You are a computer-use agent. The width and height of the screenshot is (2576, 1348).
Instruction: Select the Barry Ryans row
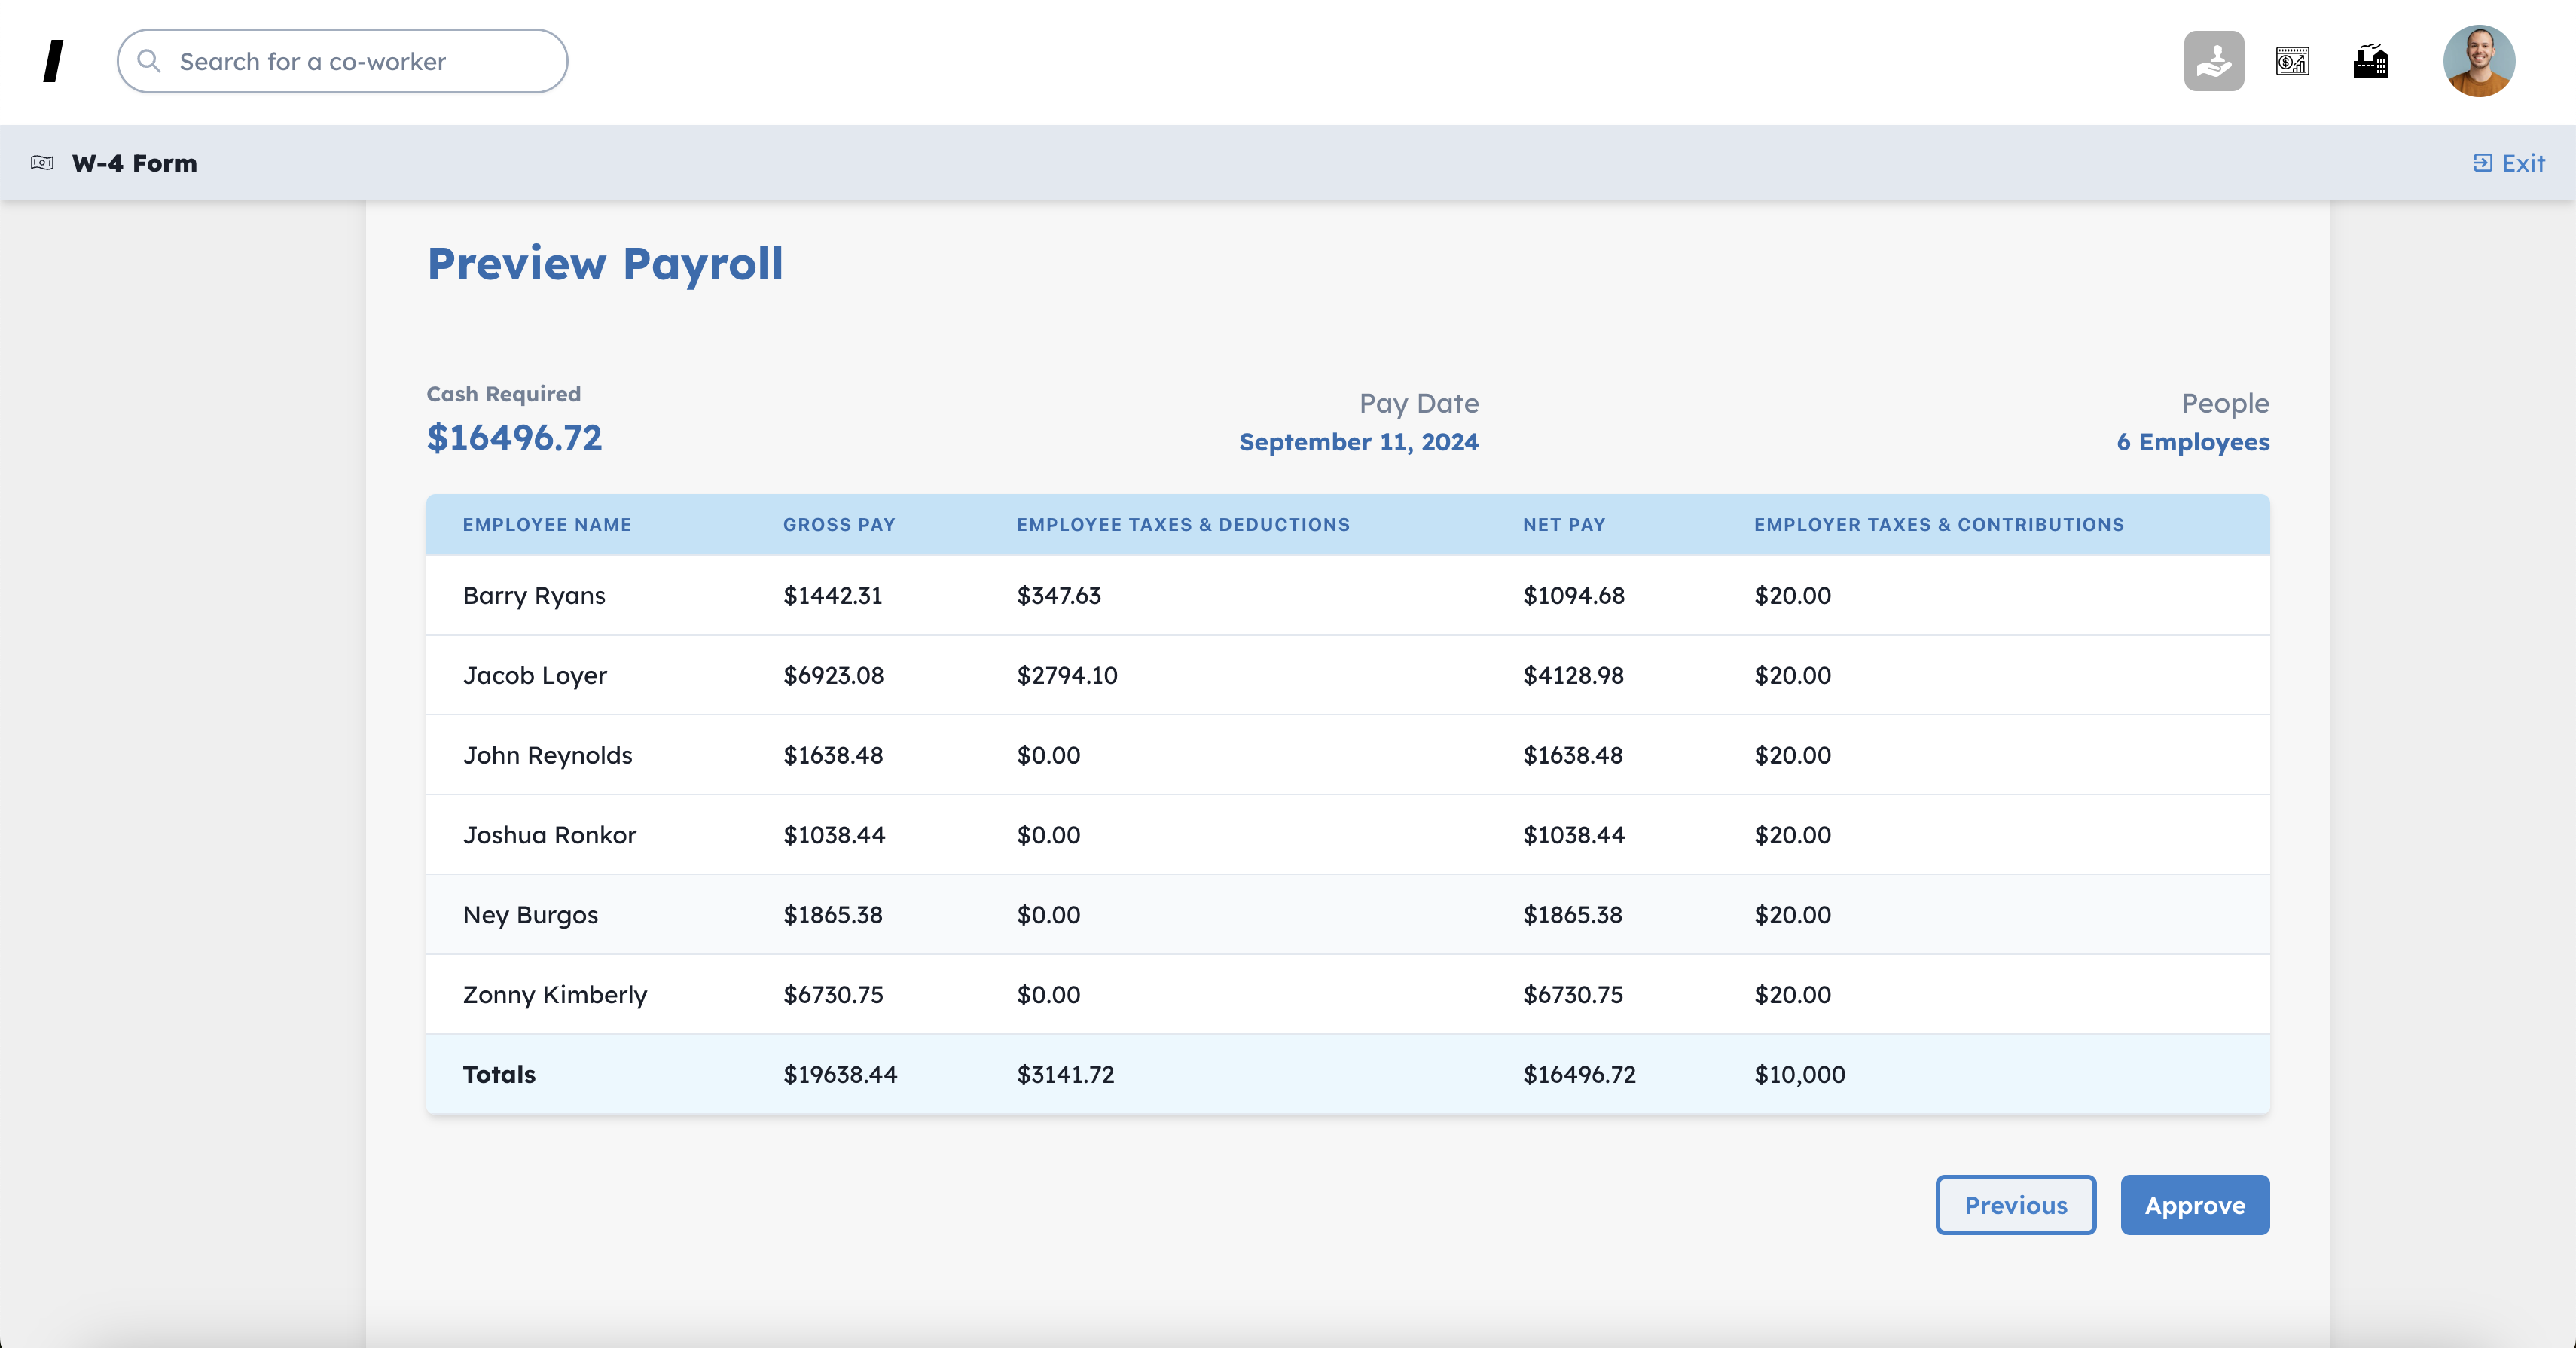pos(1347,595)
